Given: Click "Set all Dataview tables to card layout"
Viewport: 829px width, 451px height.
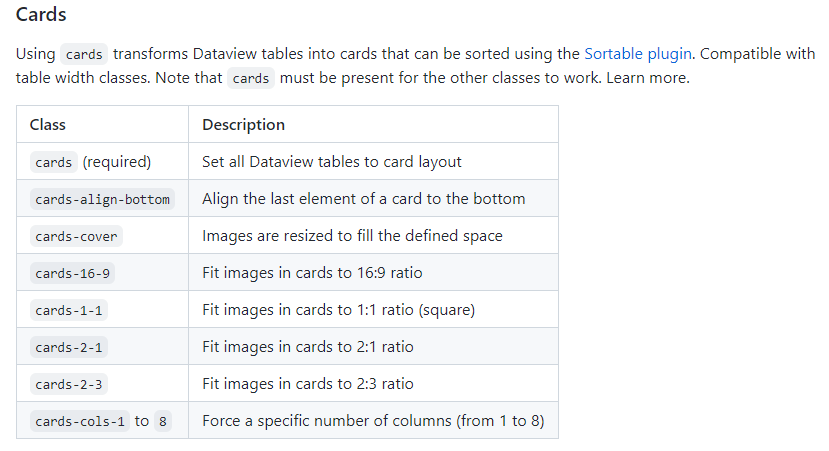Looking at the screenshot, I should tap(331, 161).
